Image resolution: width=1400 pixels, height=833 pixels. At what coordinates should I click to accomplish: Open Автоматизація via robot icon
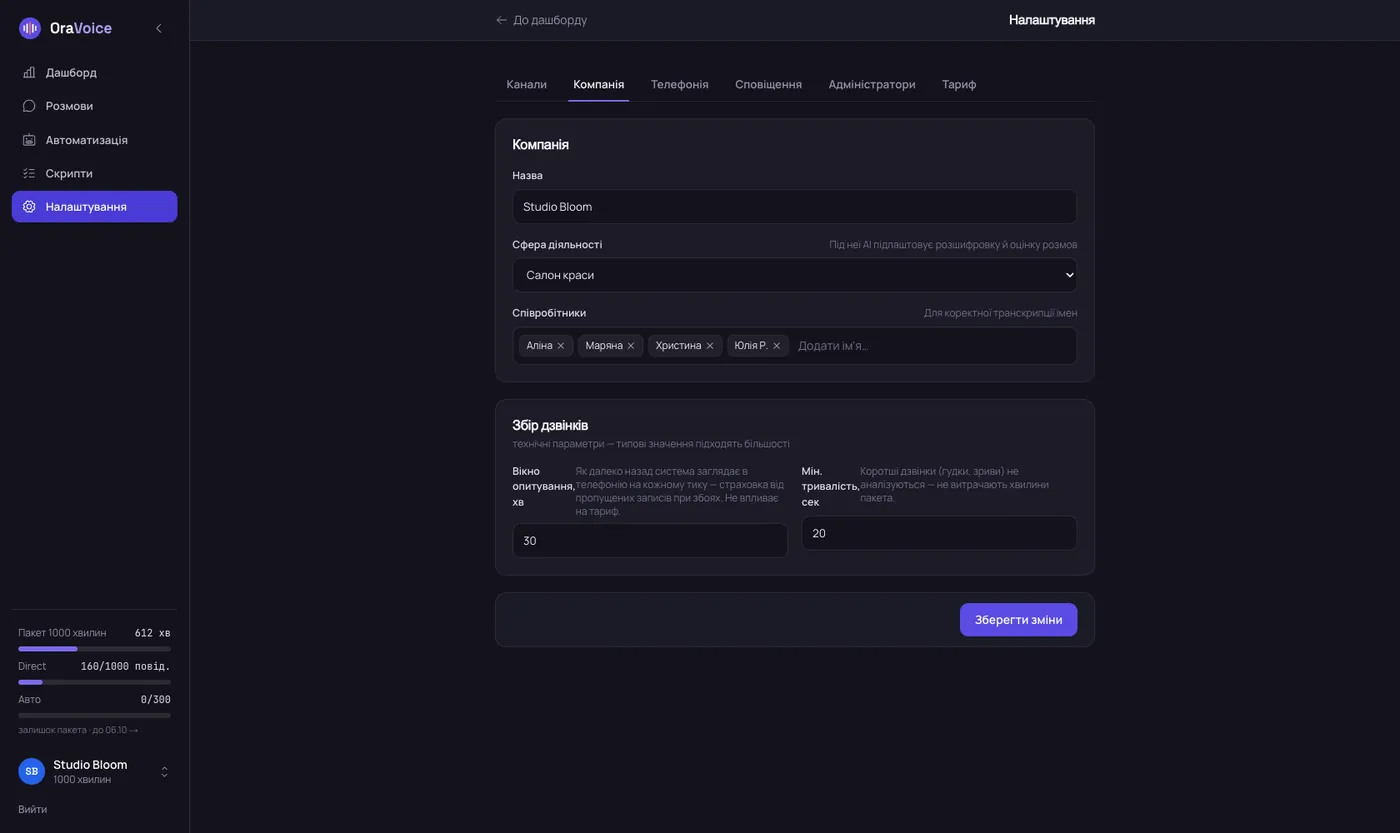pyautogui.click(x=29, y=140)
